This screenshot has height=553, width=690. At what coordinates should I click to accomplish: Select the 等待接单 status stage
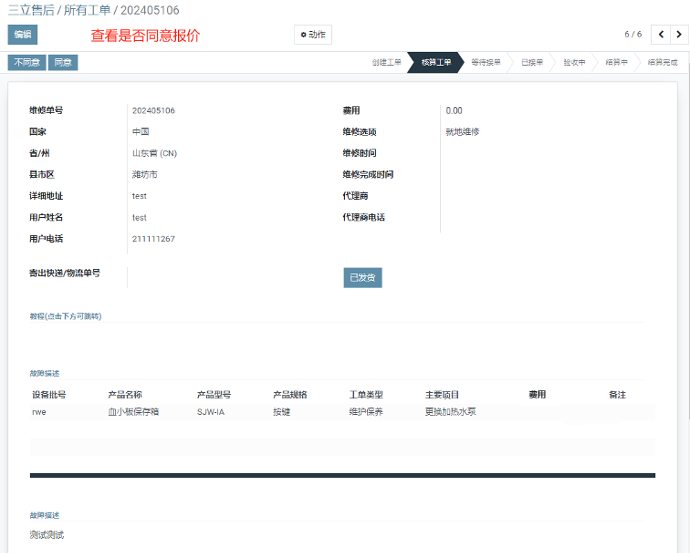click(486, 62)
